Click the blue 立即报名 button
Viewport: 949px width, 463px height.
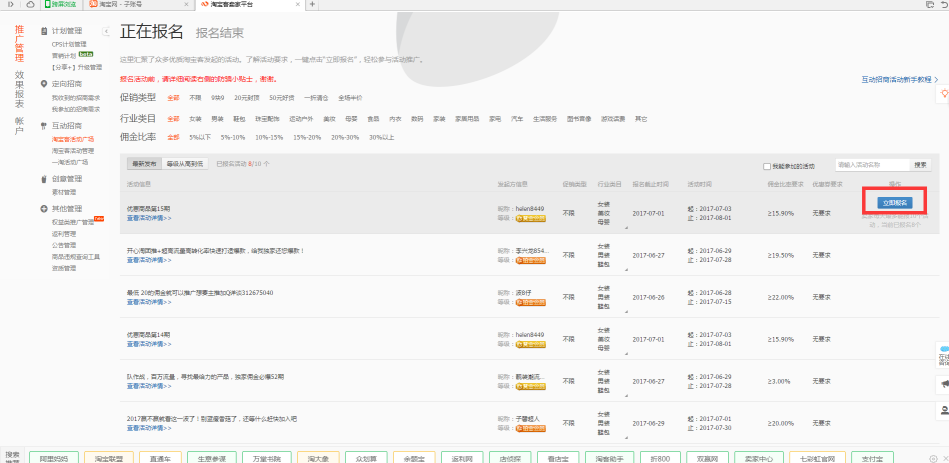coord(895,202)
